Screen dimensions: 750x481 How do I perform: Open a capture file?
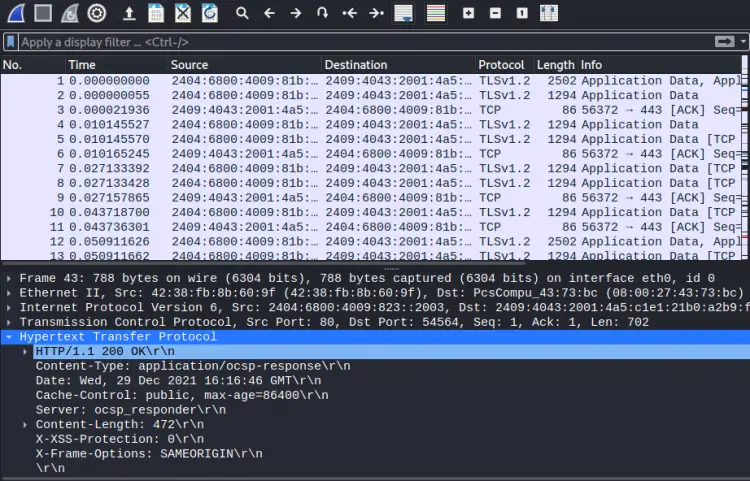pyautogui.click(x=129, y=13)
